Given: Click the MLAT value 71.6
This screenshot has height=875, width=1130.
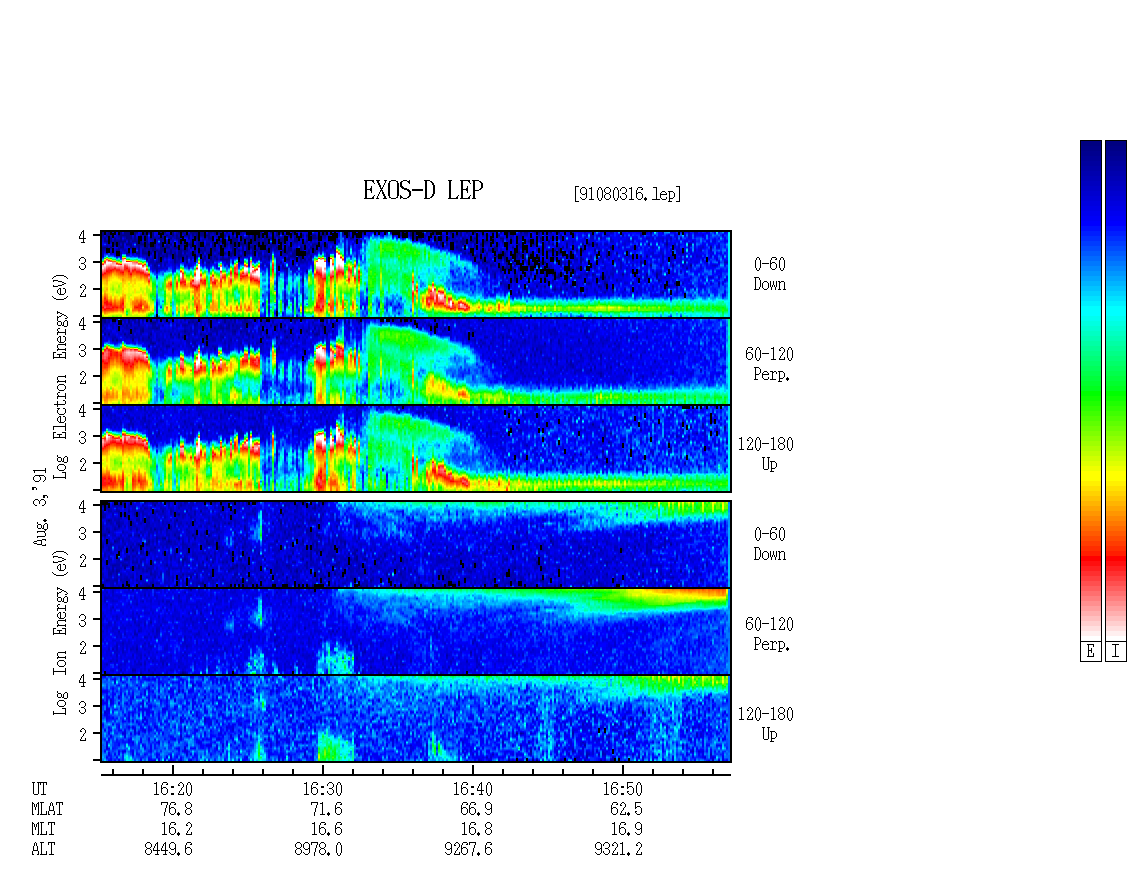Looking at the screenshot, I should 326,809.
